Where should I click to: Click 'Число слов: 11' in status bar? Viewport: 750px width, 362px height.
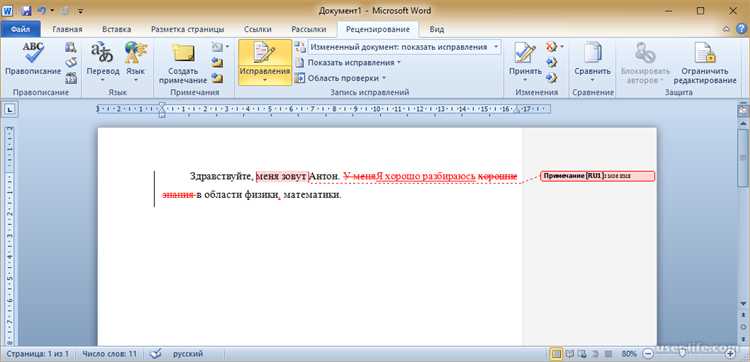pos(109,354)
